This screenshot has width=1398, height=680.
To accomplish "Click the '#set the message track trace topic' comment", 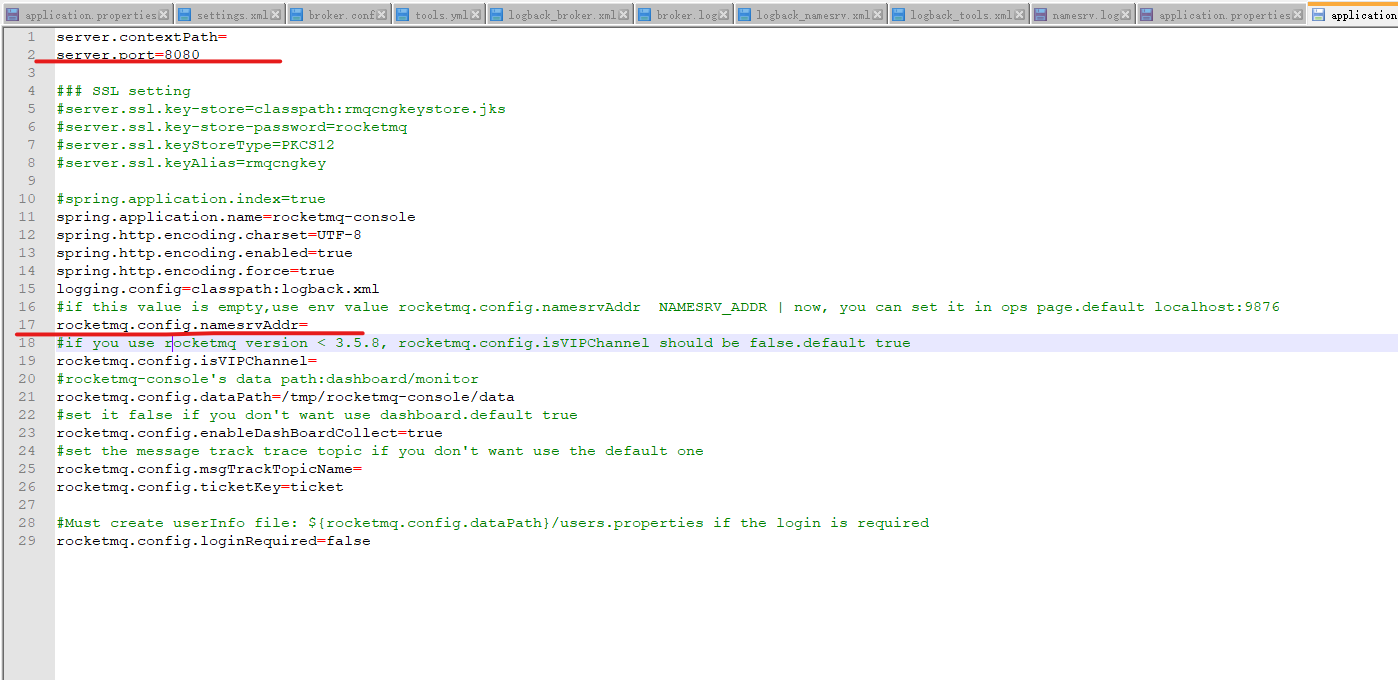I will (x=380, y=451).
